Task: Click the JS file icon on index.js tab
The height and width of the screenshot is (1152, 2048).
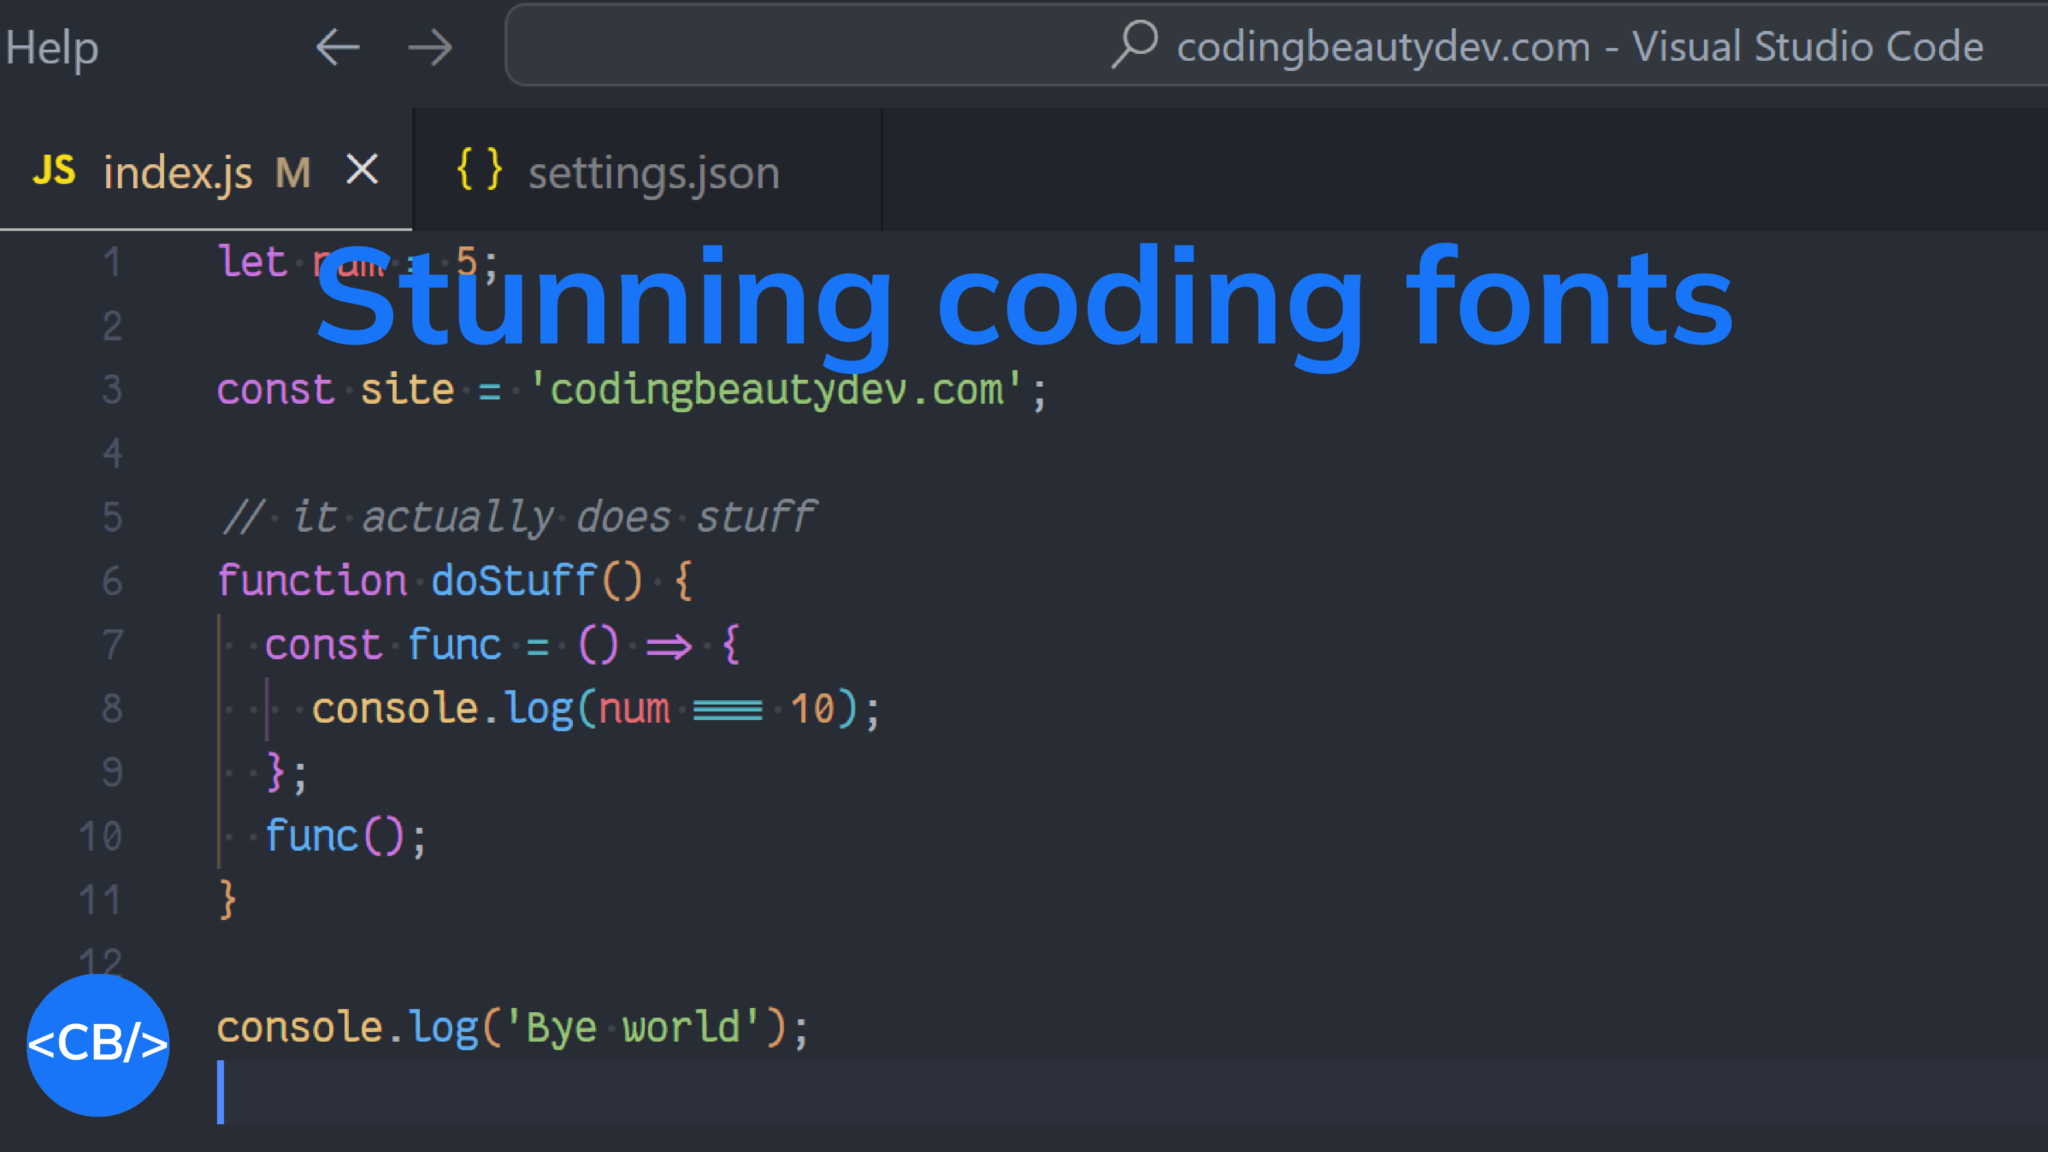Action: click(54, 171)
